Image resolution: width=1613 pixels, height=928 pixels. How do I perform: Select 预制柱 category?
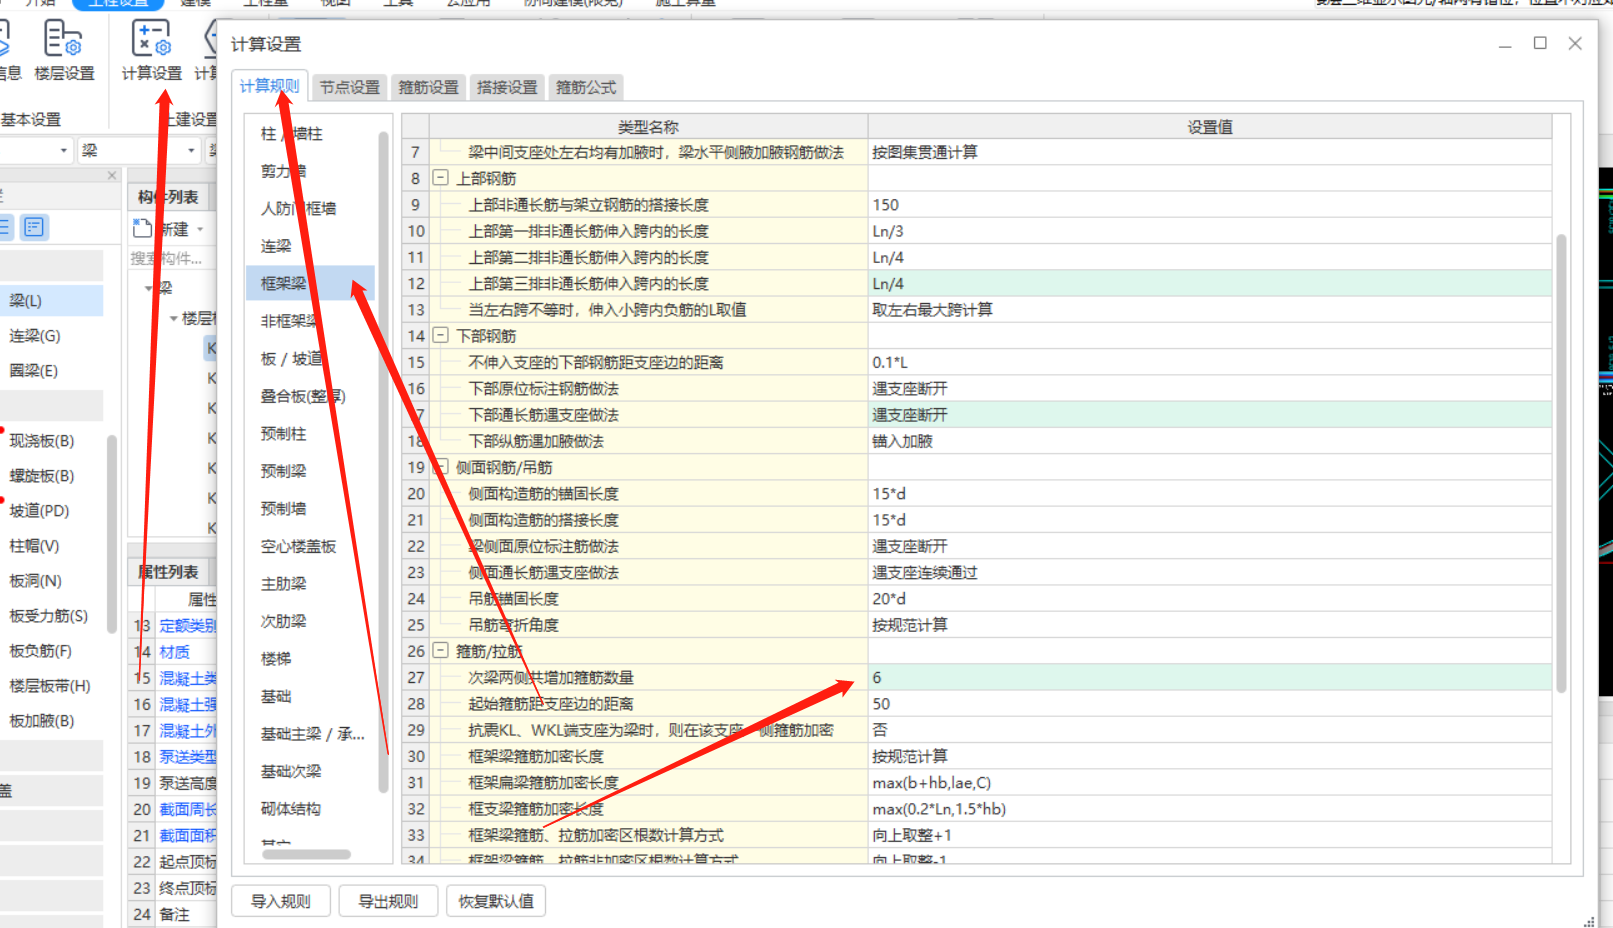(x=283, y=433)
